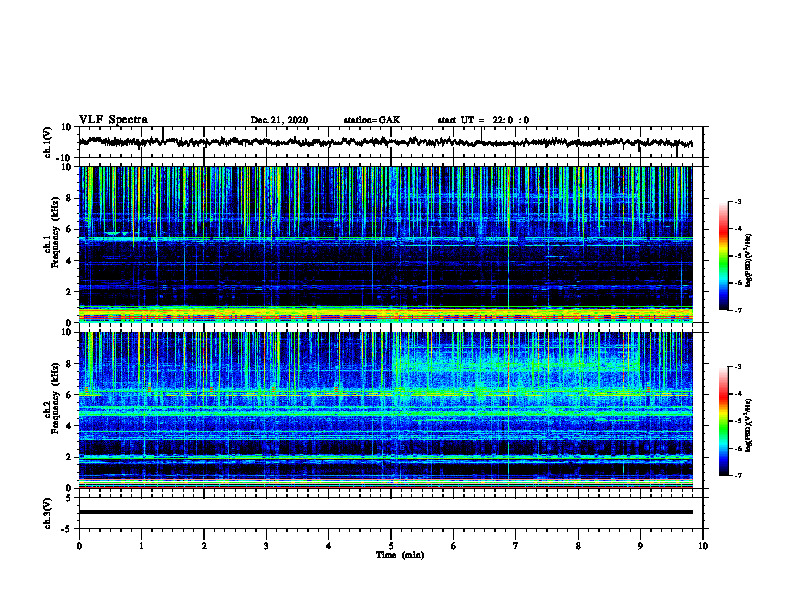Image resolution: width=792 pixels, height=612 pixels.
Task: Click the "5" tick on time axis
Action: pos(391,546)
